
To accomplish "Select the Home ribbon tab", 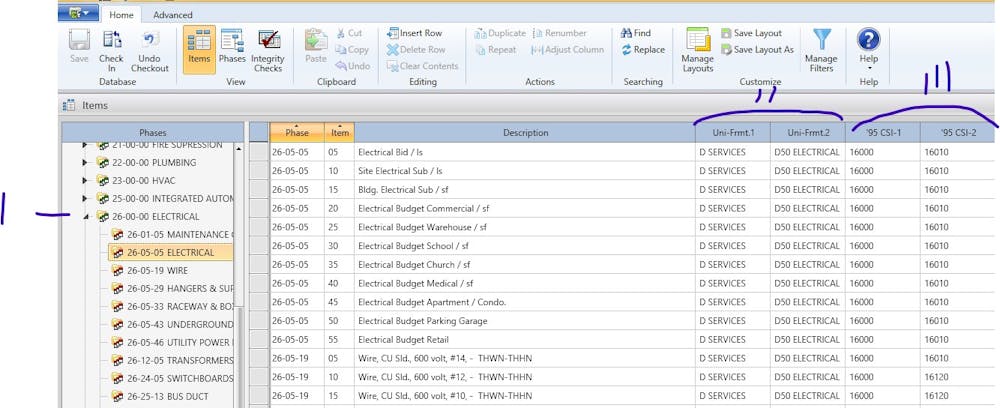I will [x=121, y=15].
